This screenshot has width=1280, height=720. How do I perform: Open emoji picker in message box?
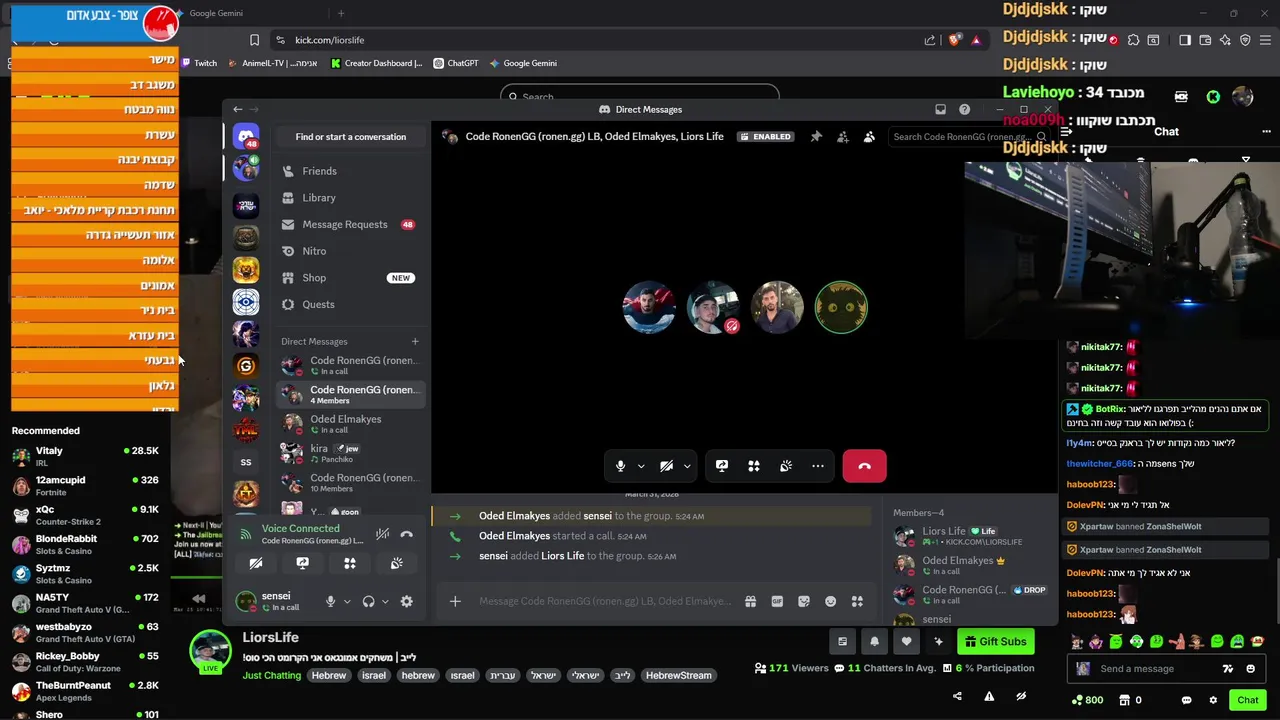point(830,601)
